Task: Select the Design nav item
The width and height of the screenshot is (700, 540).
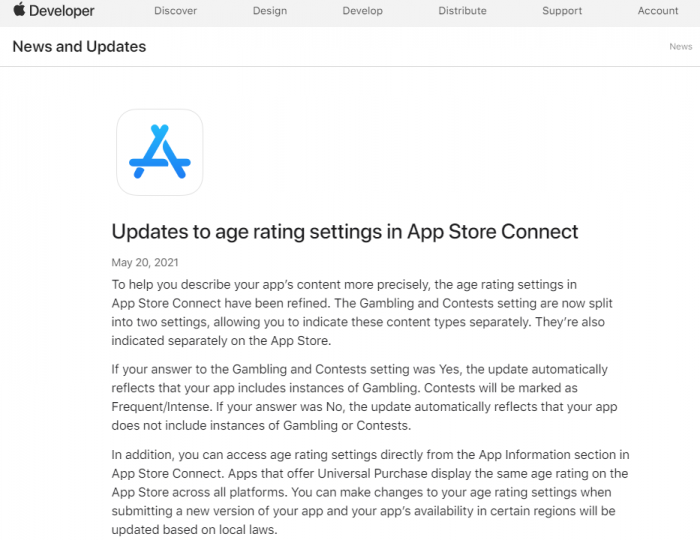Action: (270, 11)
